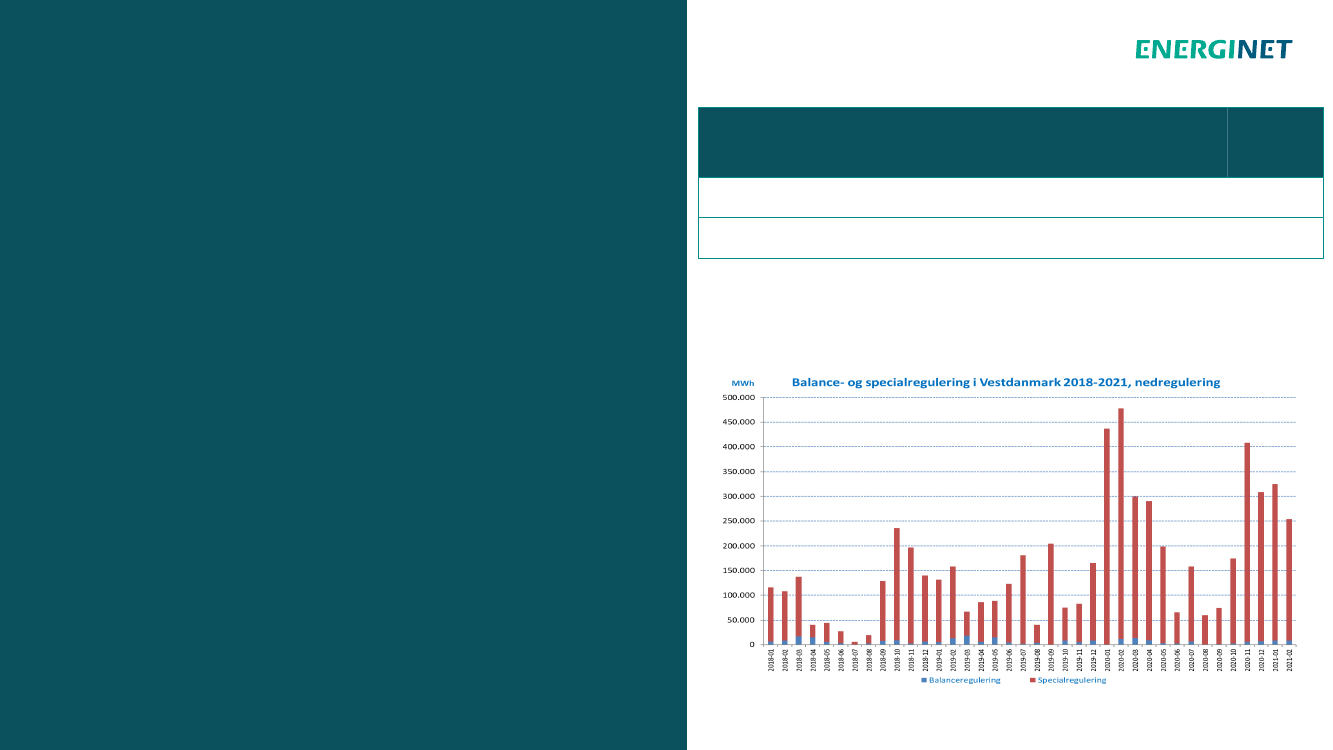Image resolution: width=1333 pixels, height=750 pixels.
Task: Click the narrow right table header cell
Action: (x=1275, y=142)
